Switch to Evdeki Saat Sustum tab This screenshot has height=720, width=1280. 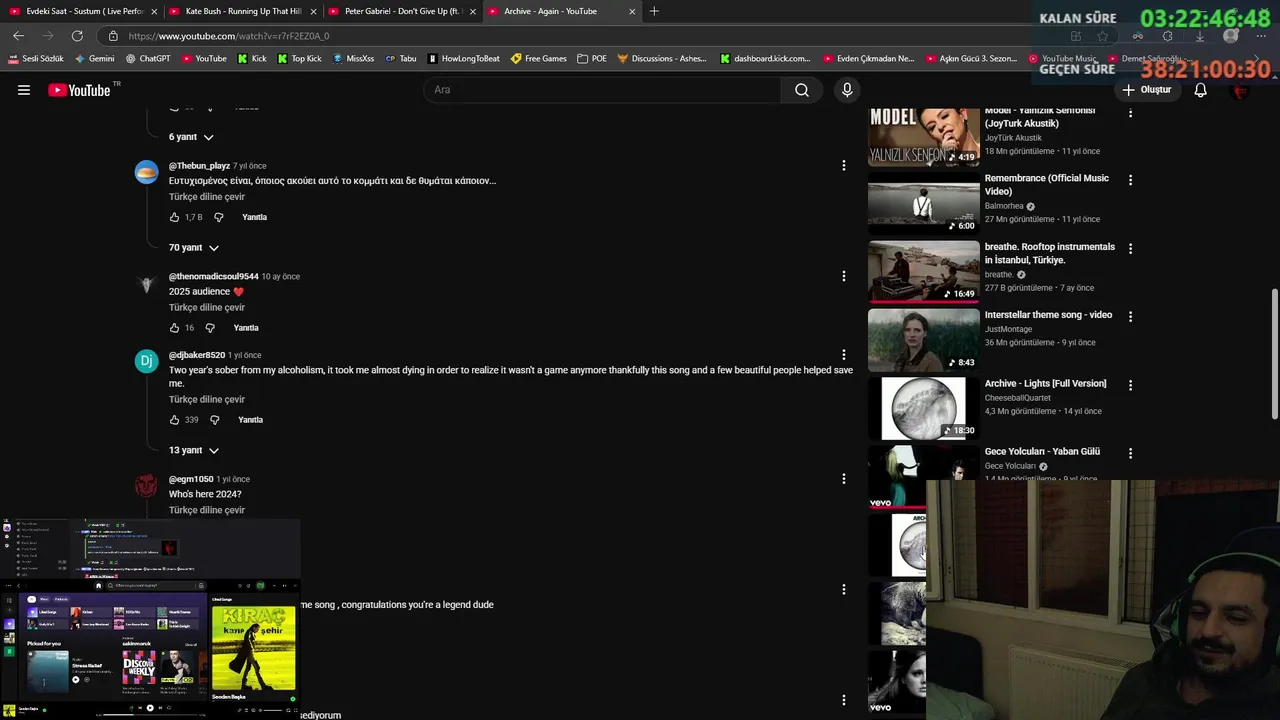click(84, 11)
